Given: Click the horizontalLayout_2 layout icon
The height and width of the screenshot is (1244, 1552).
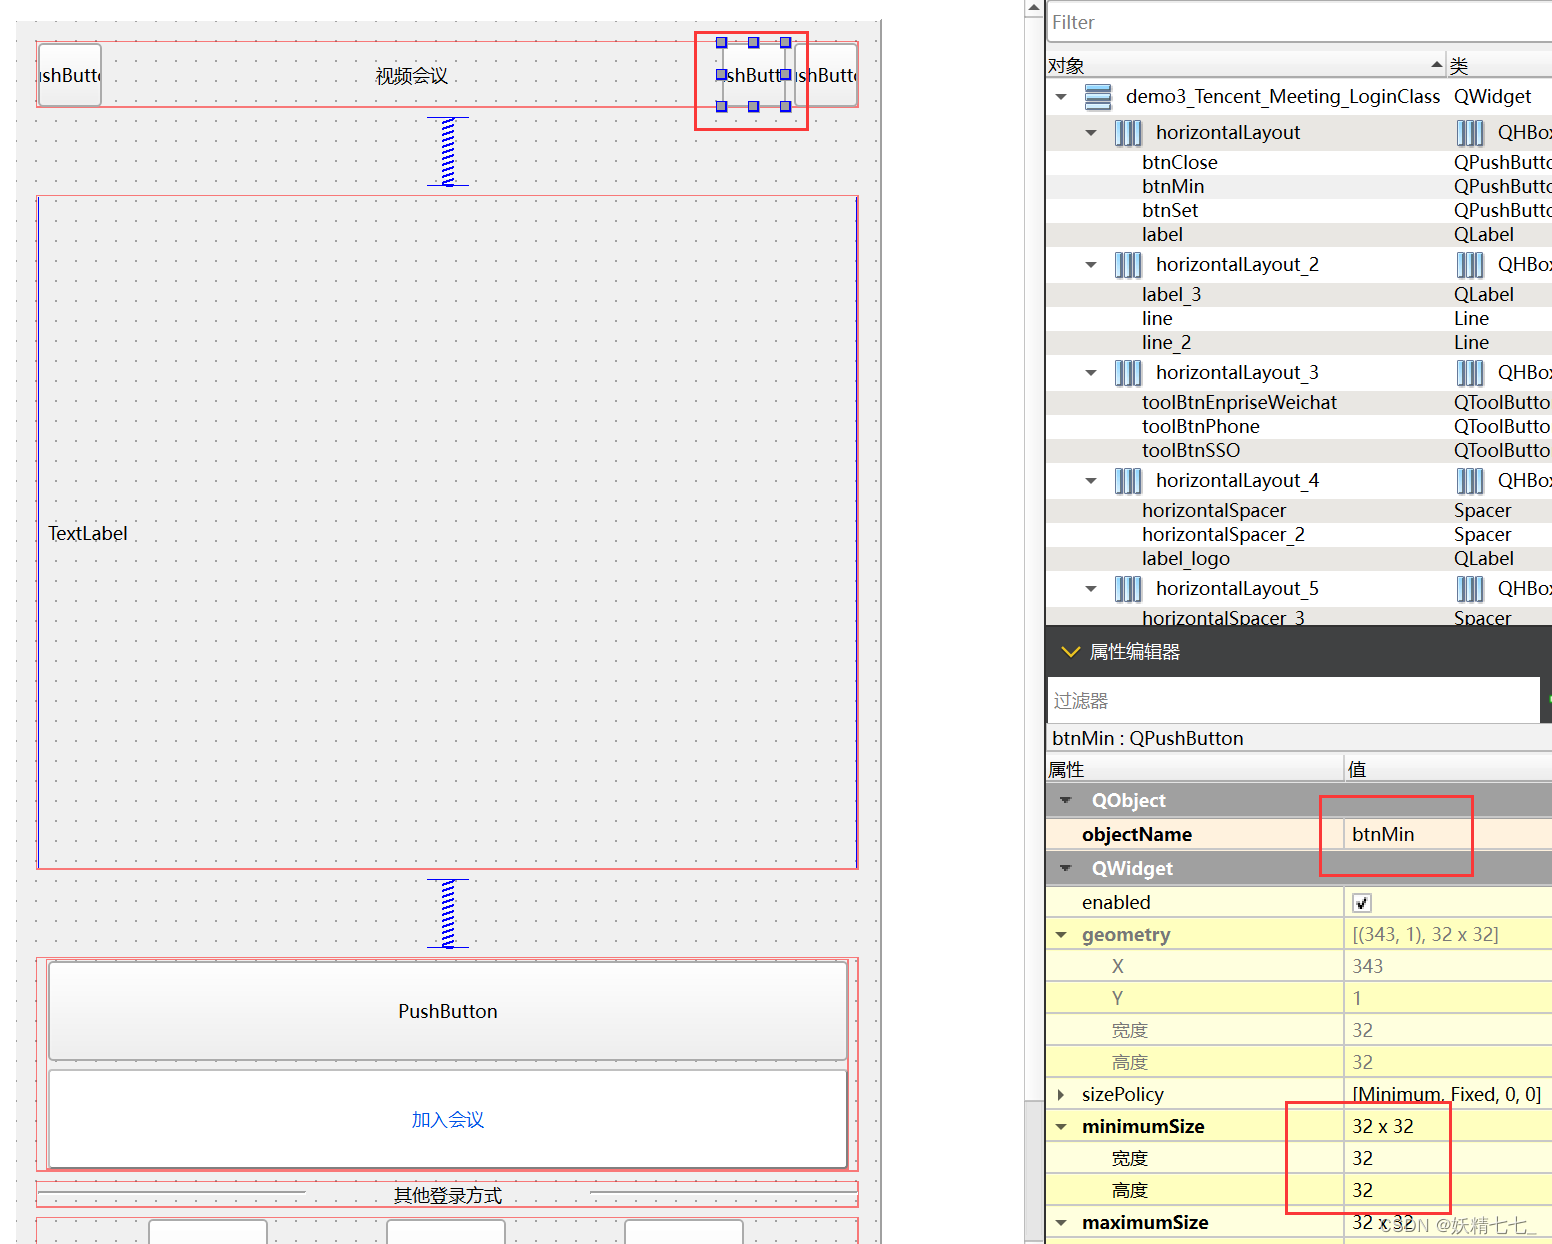Looking at the screenshot, I should pos(1128,265).
